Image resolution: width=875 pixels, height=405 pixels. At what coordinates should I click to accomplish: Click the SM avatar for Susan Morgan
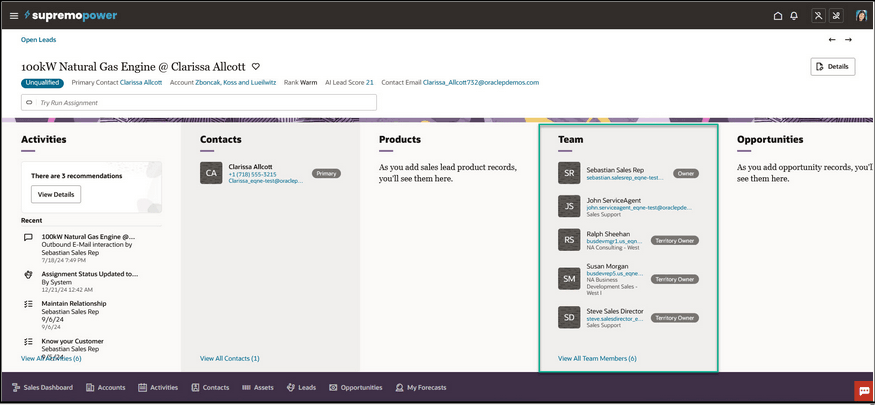coord(569,278)
